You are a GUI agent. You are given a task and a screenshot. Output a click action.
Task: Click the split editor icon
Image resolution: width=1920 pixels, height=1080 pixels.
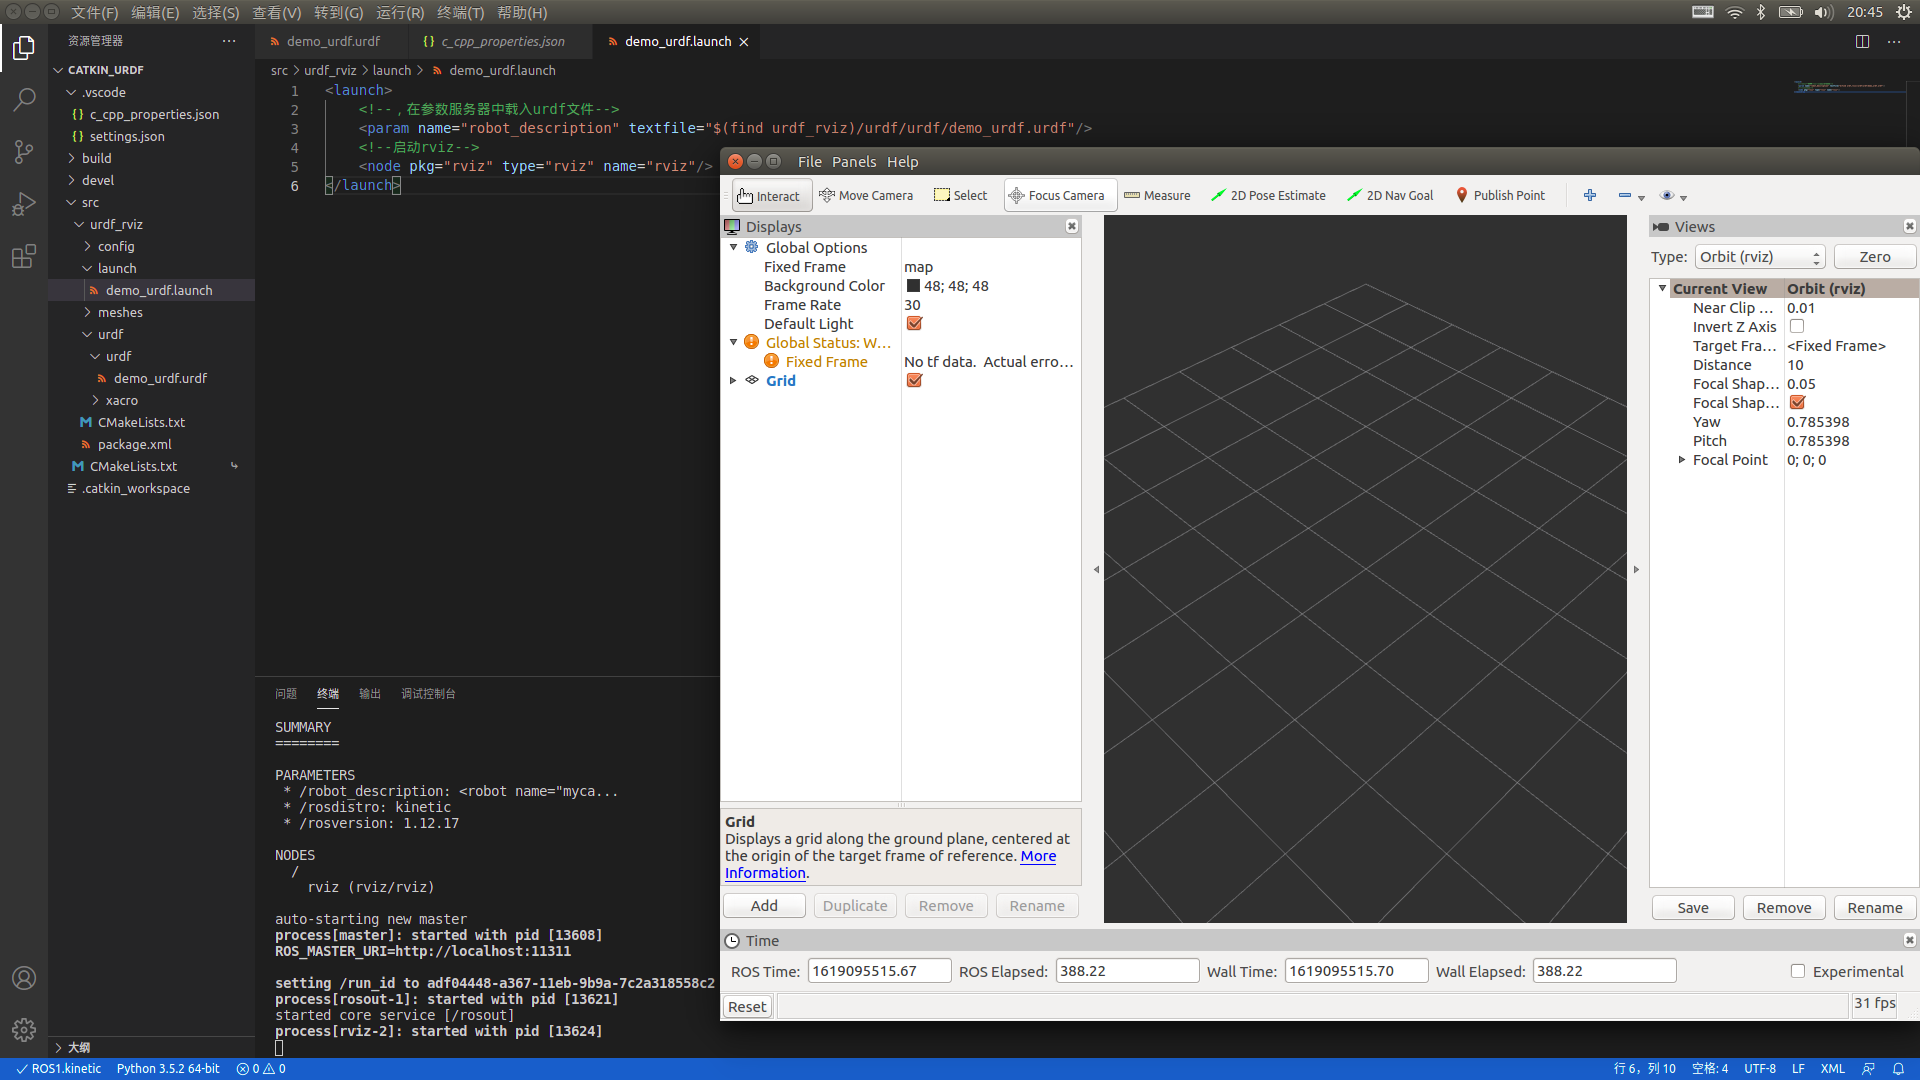(1862, 41)
